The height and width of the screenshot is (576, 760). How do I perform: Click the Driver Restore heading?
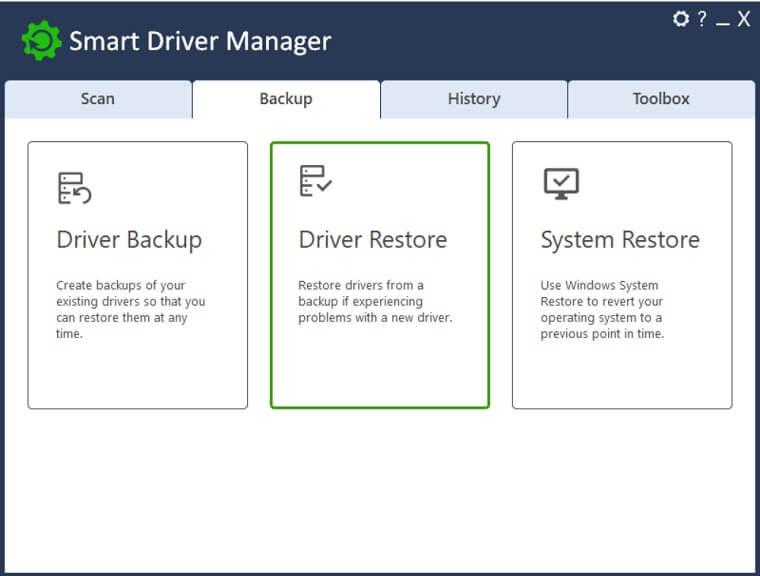[x=373, y=240]
